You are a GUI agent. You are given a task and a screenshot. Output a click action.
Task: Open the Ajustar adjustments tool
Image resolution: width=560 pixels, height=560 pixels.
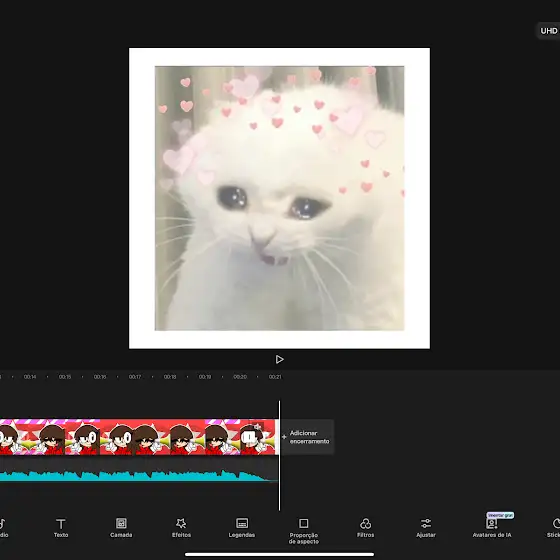coord(426,528)
